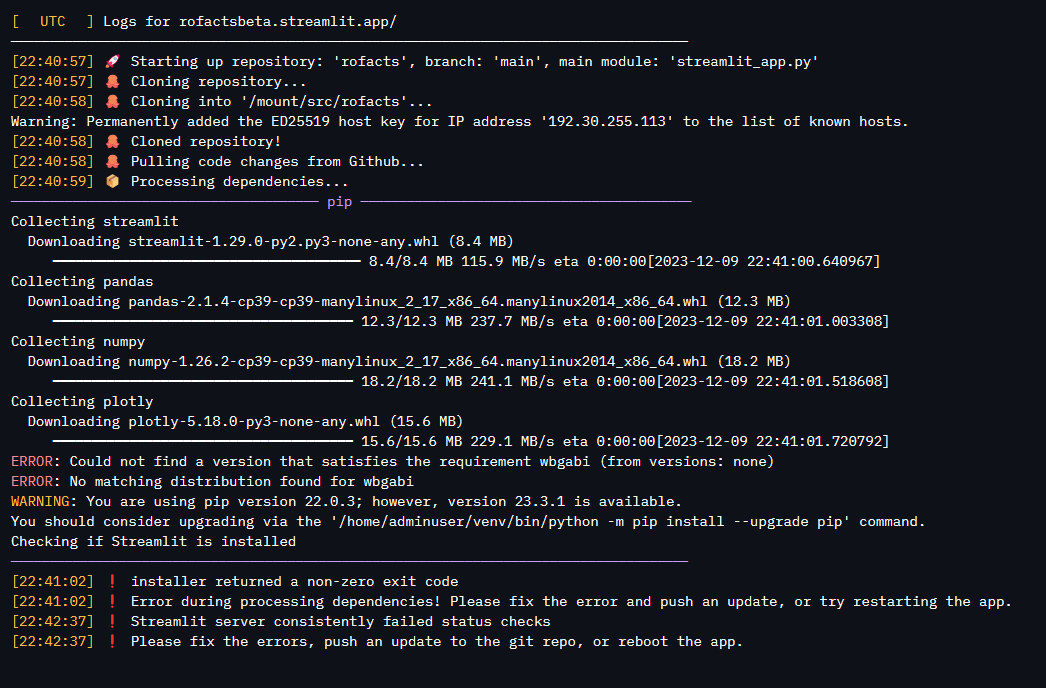The height and width of the screenshot is (688, 1046).
Task: Click the octopus icon beside 'Cloned repository!'
Action: pos(112,142)
